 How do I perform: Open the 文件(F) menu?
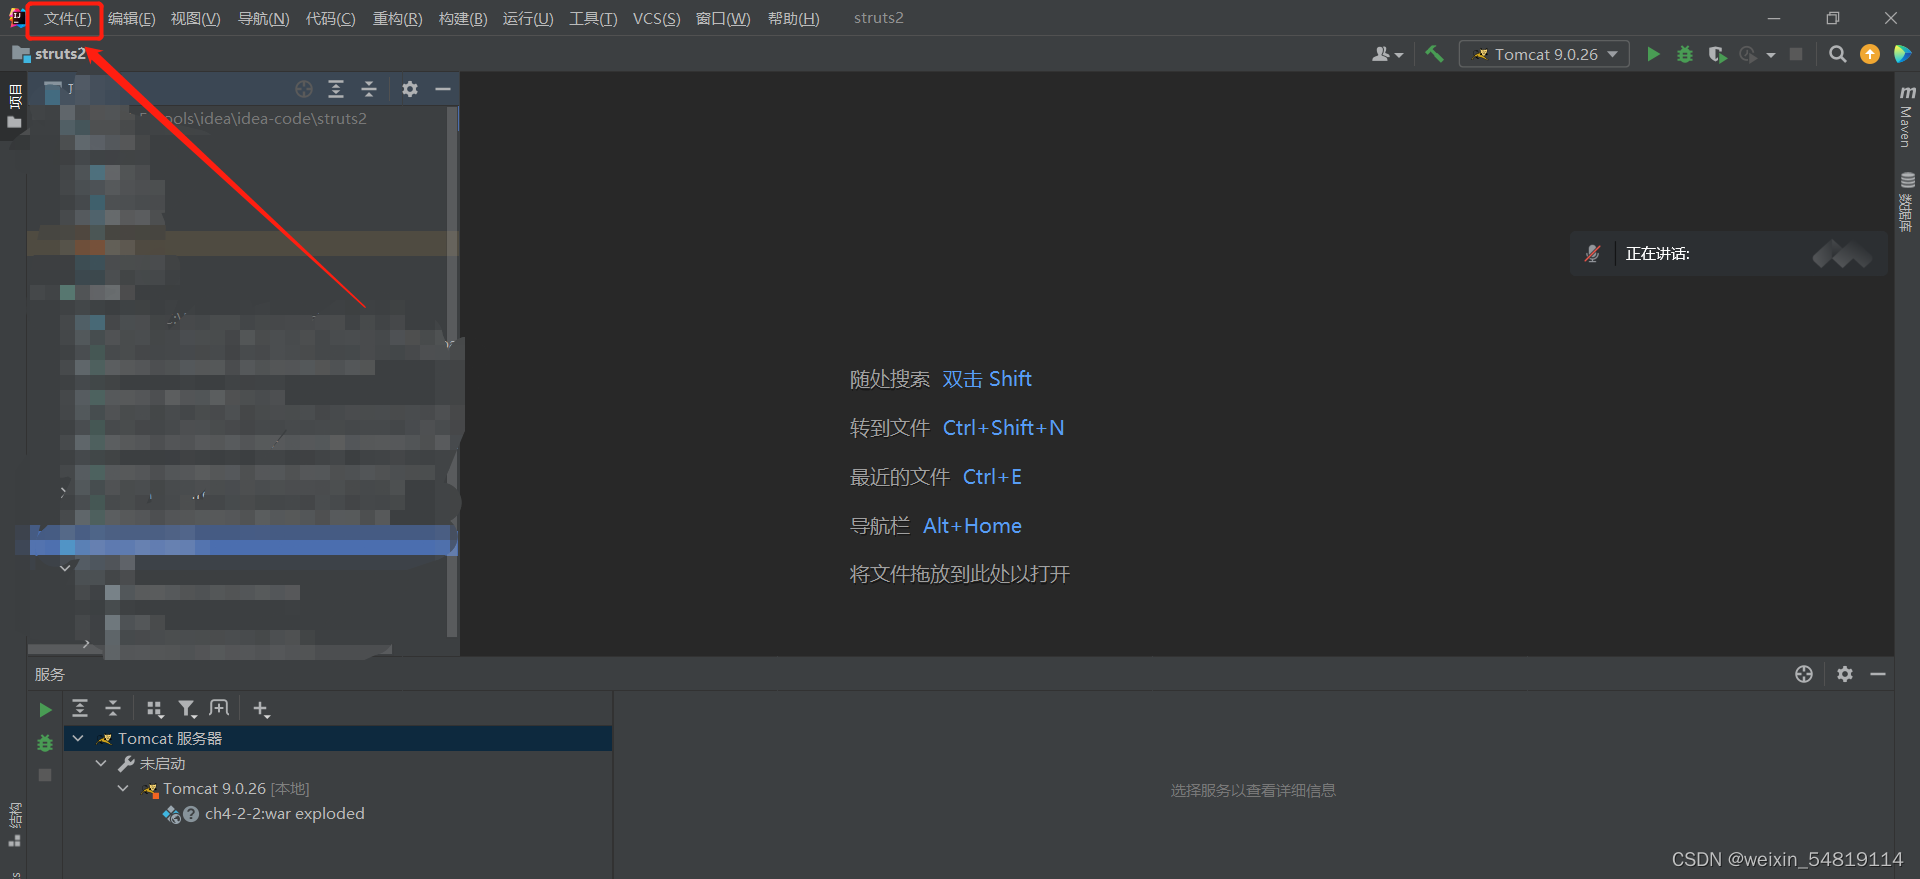coord(67,19)
